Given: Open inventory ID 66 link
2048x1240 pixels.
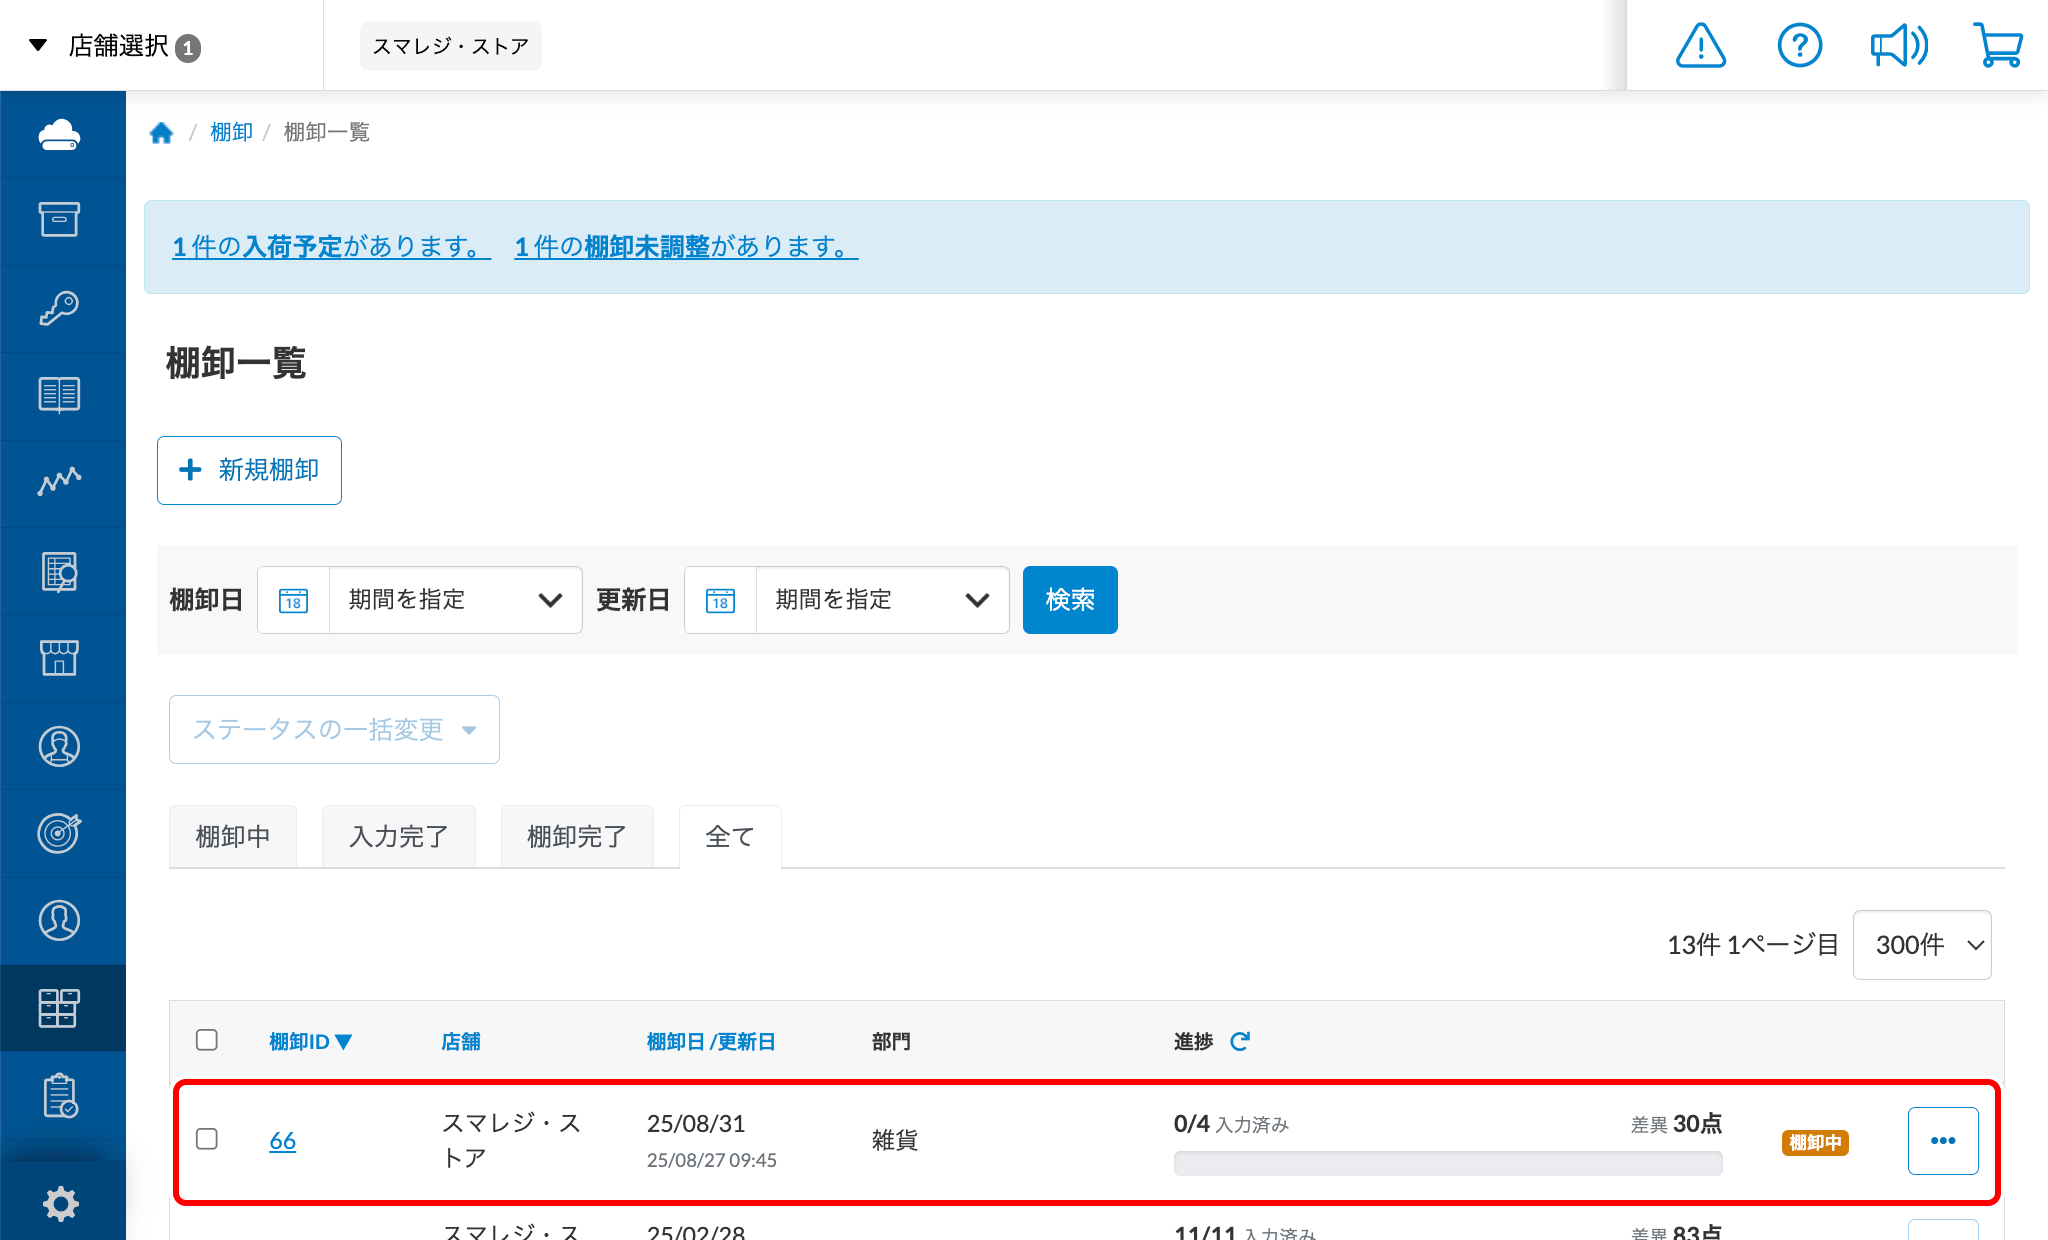Looking at the screenshot, I should (x=282, y=1141).
